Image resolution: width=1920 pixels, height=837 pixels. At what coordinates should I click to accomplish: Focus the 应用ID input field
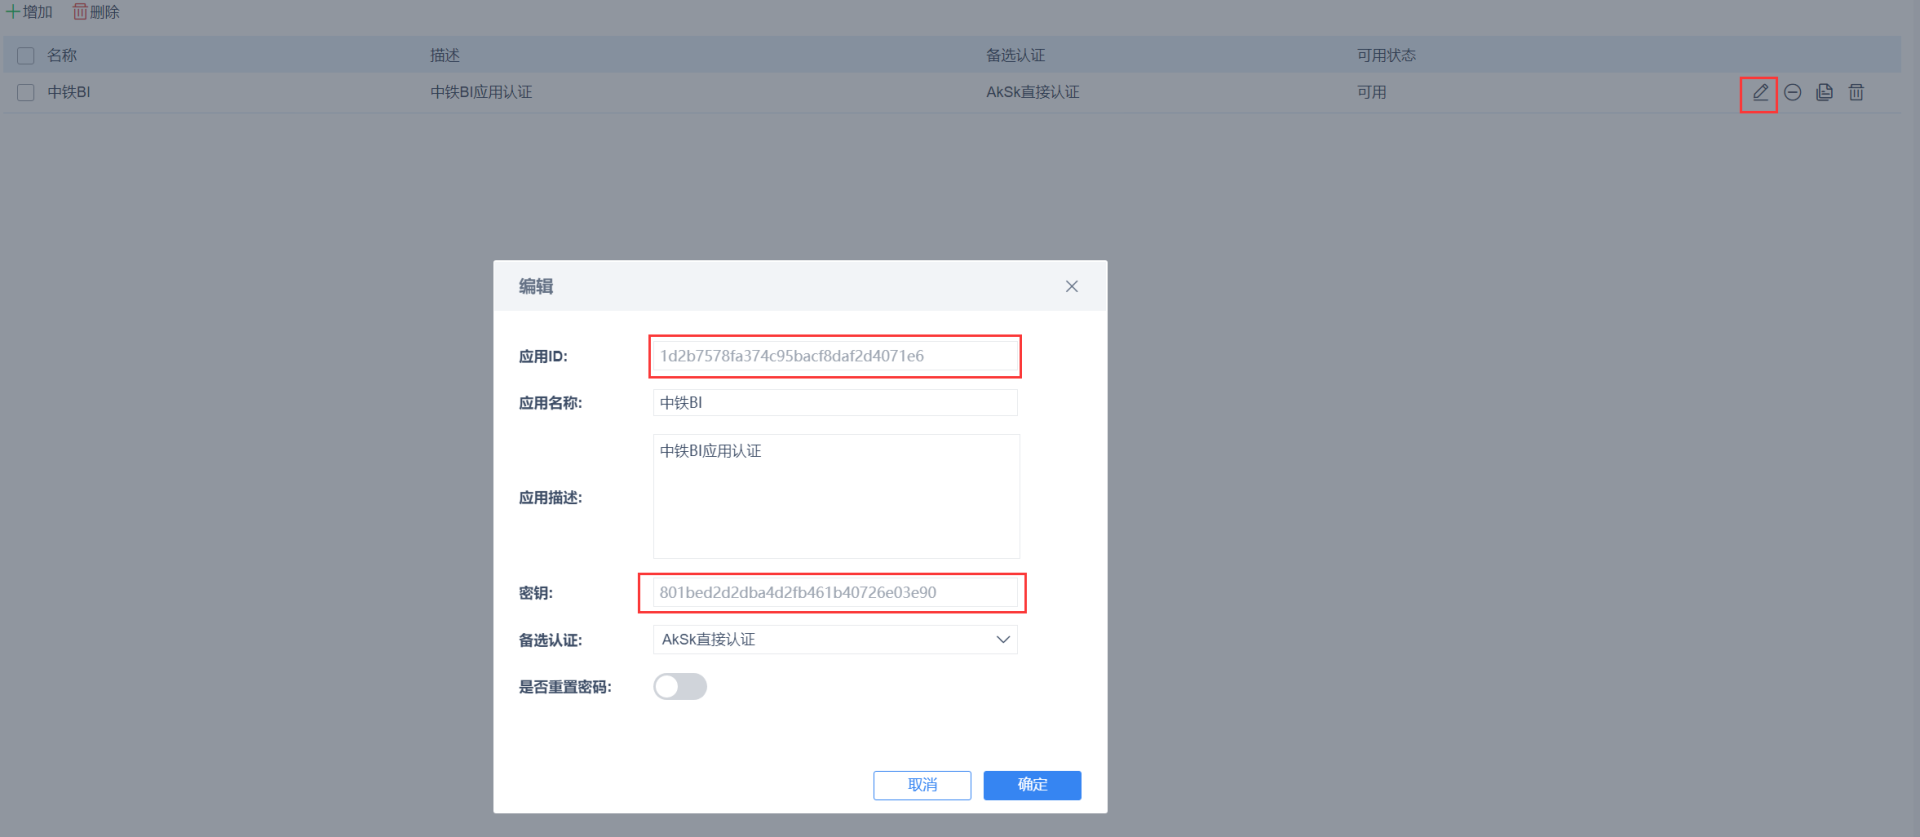tap(835, 356)
